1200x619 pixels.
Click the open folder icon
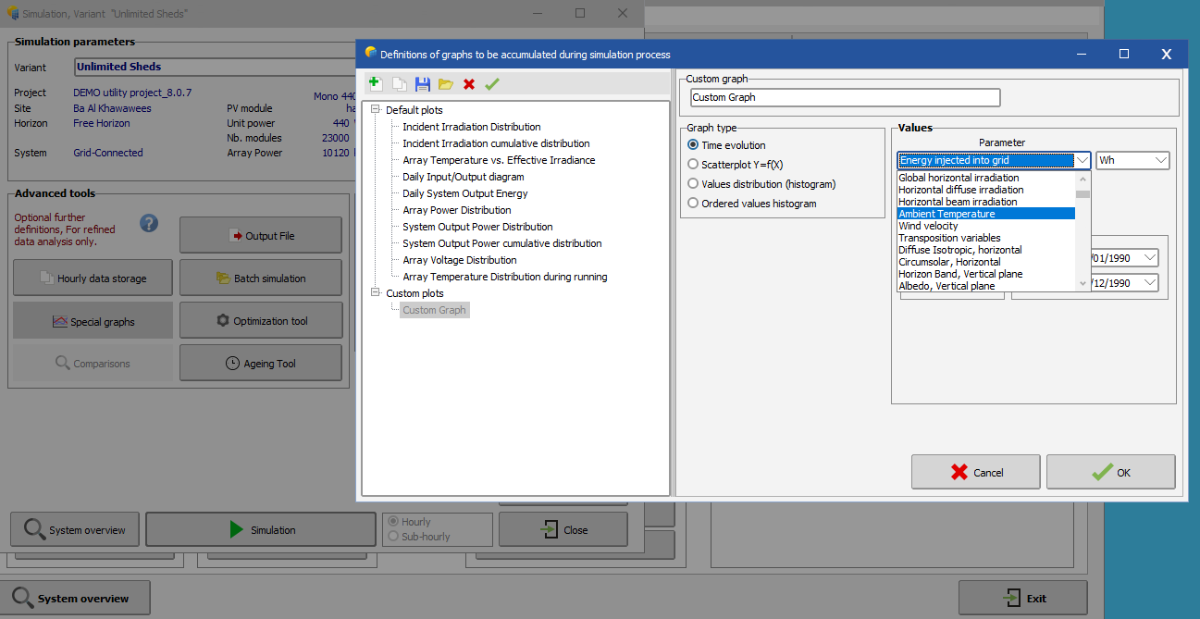(445, 84)
